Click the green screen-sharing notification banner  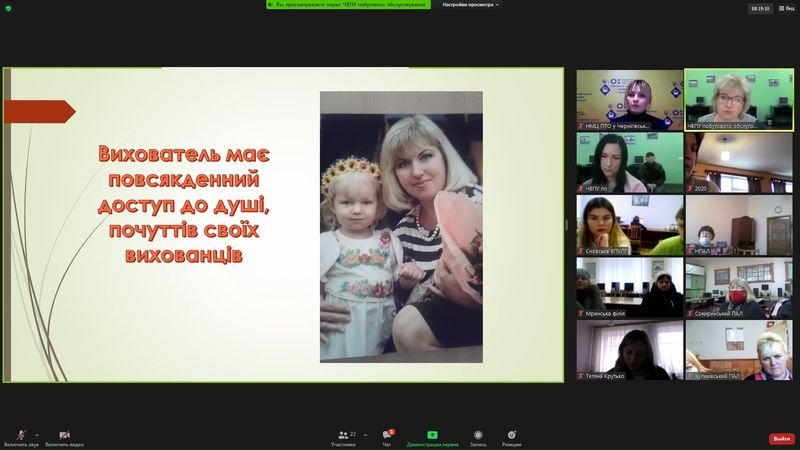(x=349, y=5)
